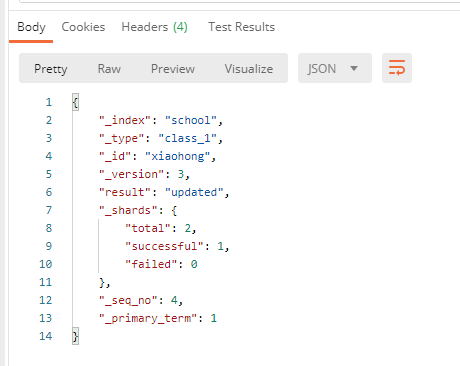
Task: Select the Visualize view mode
Action: pos(249,69)
